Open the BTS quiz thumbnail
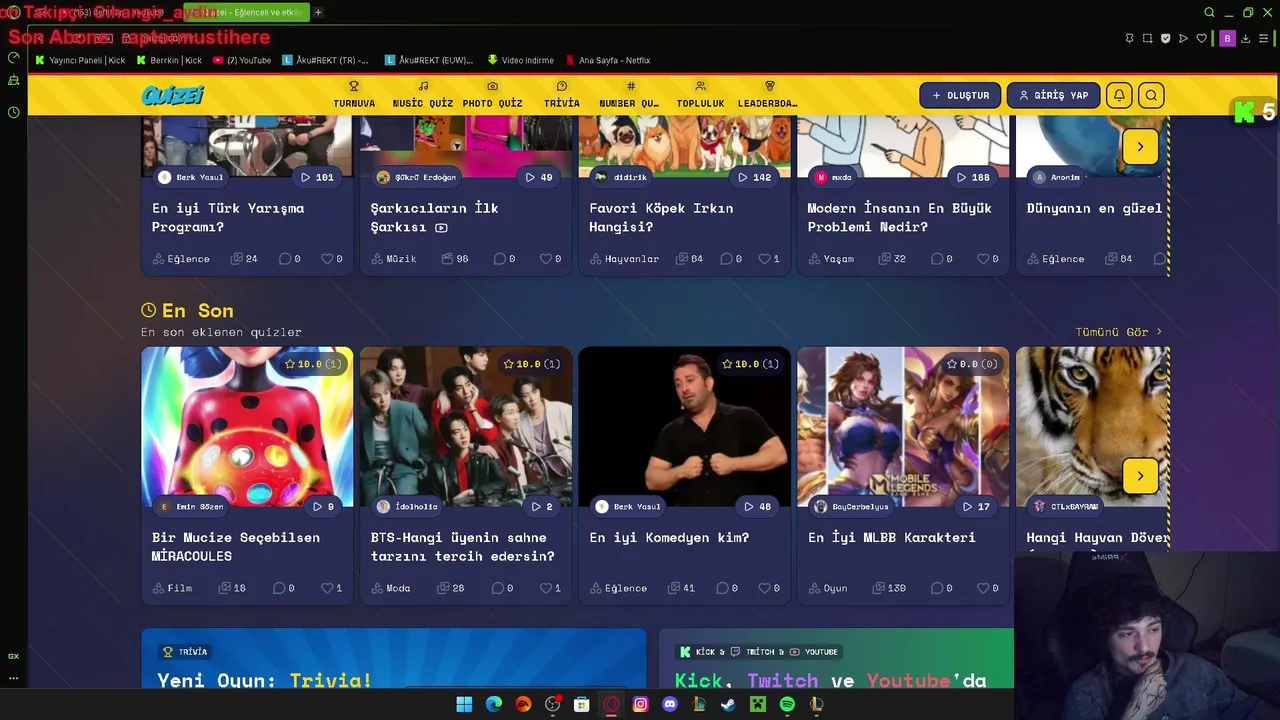This screenshot has height=720, width=1280. pos(466,426)
